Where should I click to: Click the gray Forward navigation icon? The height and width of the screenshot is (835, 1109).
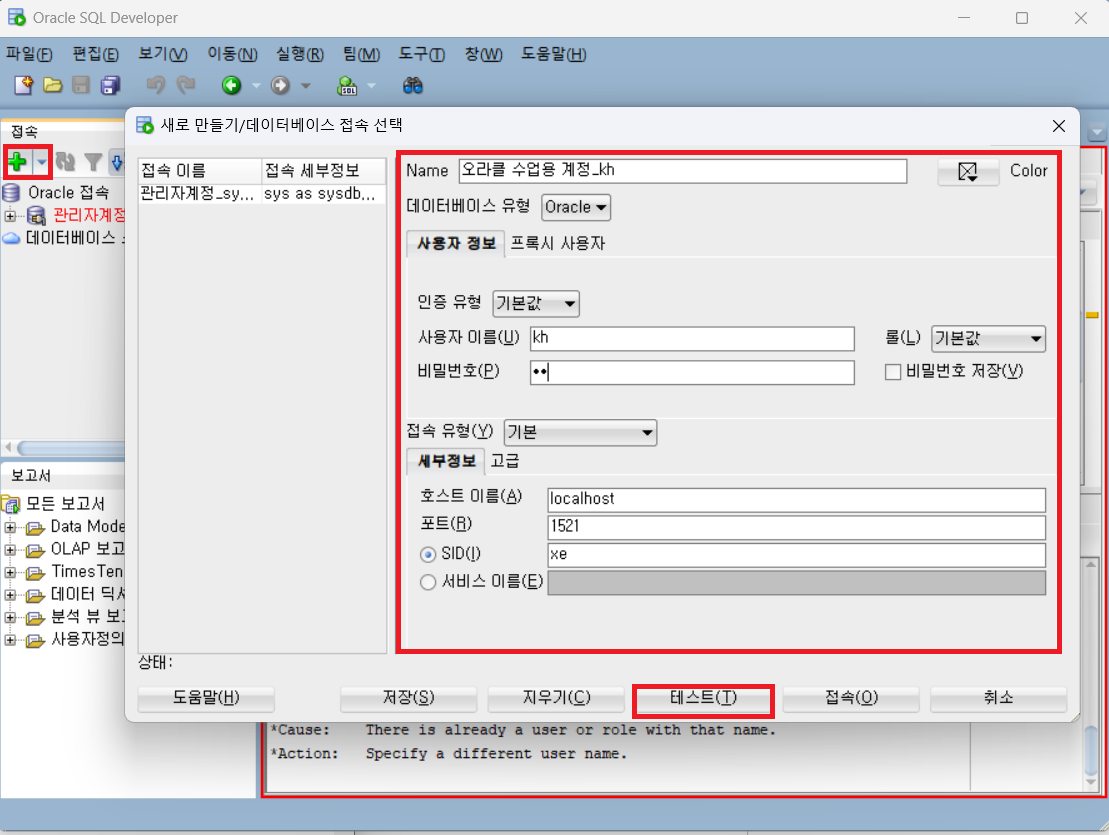point(280,86)
